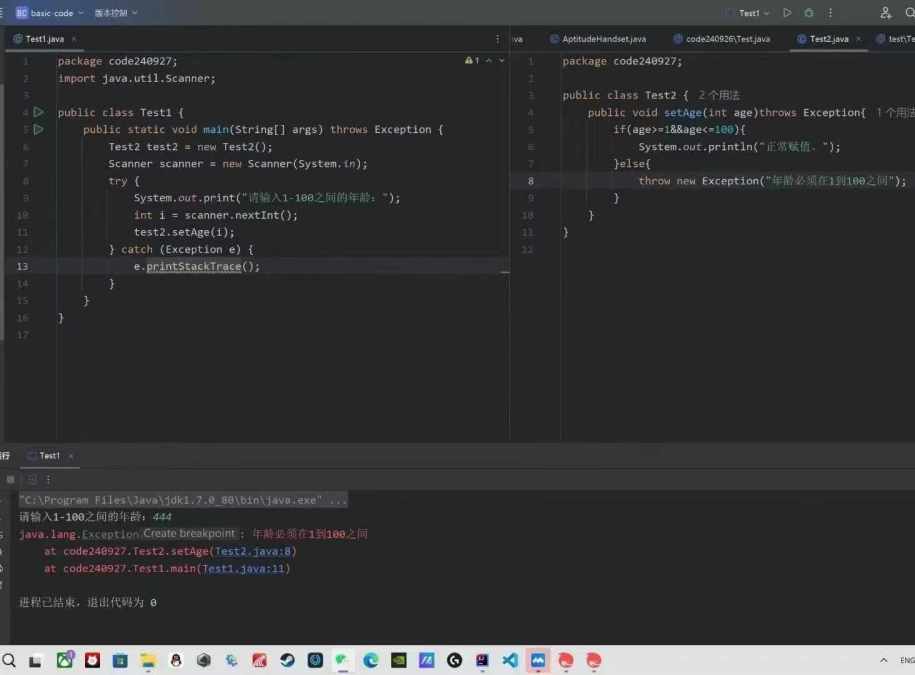915x675 pixels.
Task: Open the user account icon
Action: [885, 12]
